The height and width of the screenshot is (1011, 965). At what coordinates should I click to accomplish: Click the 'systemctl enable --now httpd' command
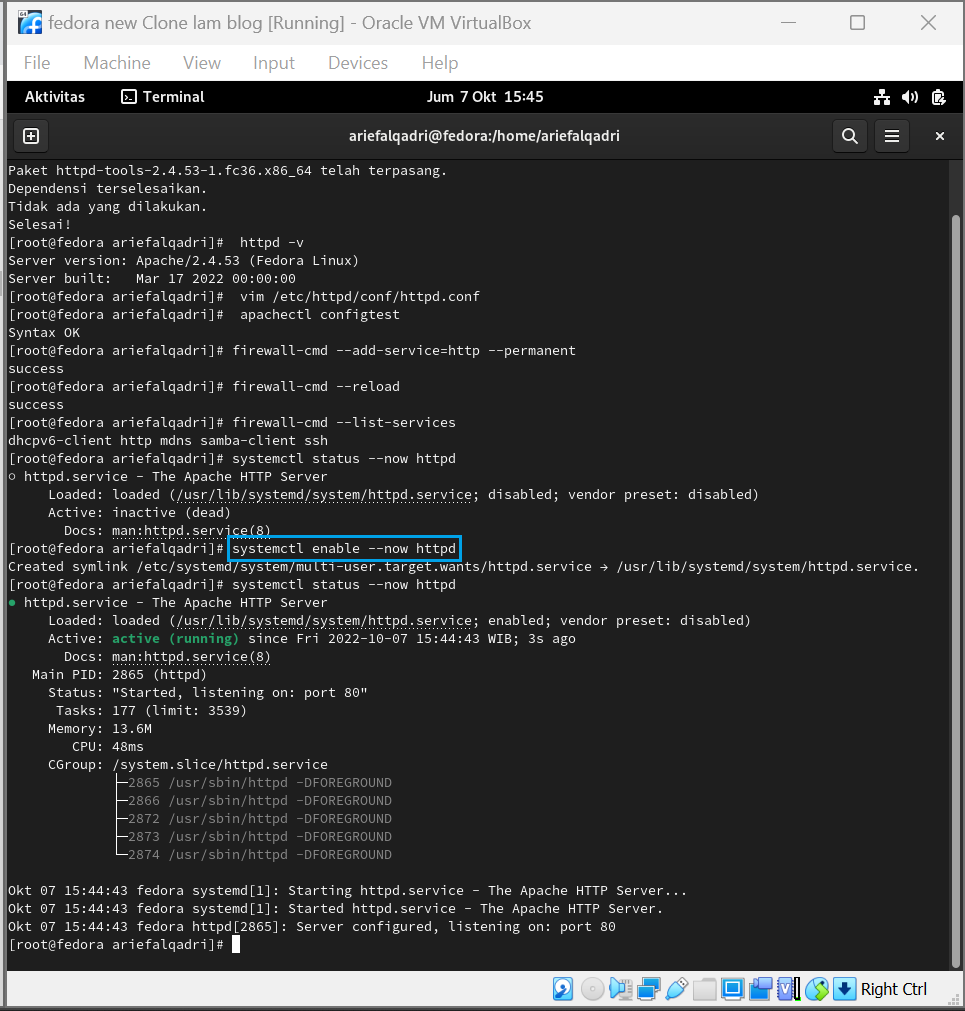(344, 549)
